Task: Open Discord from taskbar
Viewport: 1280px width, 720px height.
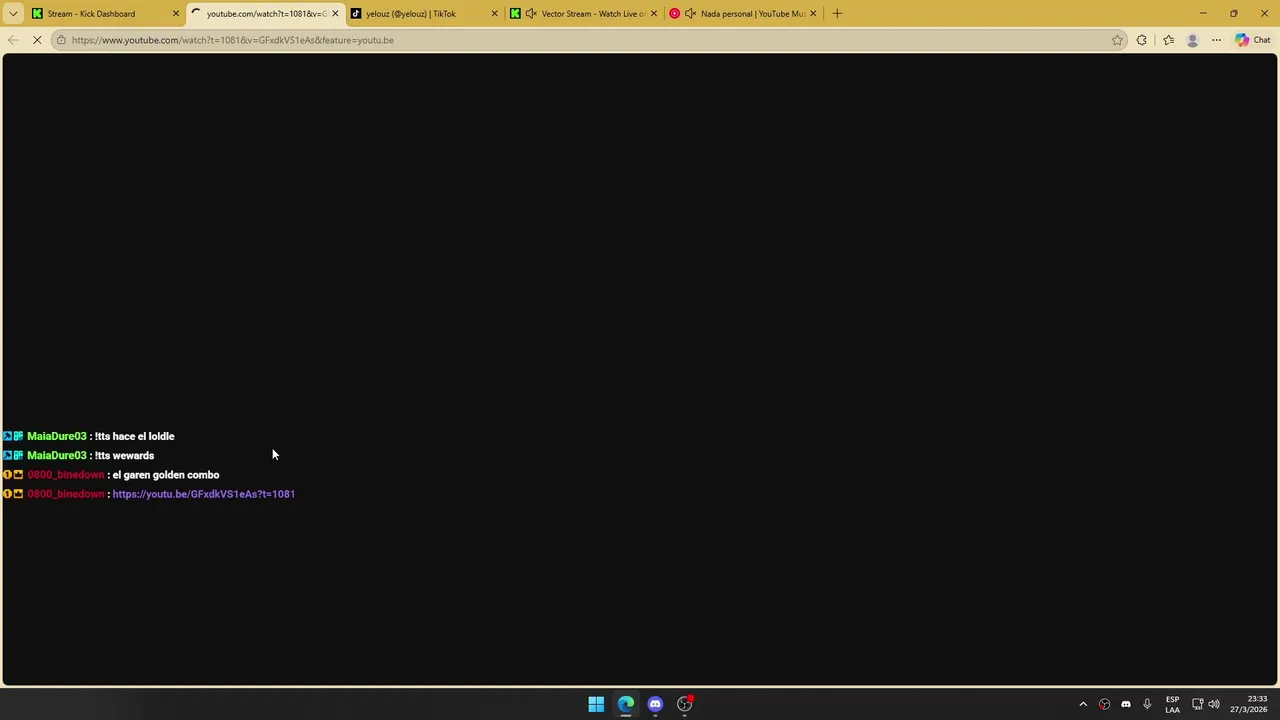Action: point(655,704)
